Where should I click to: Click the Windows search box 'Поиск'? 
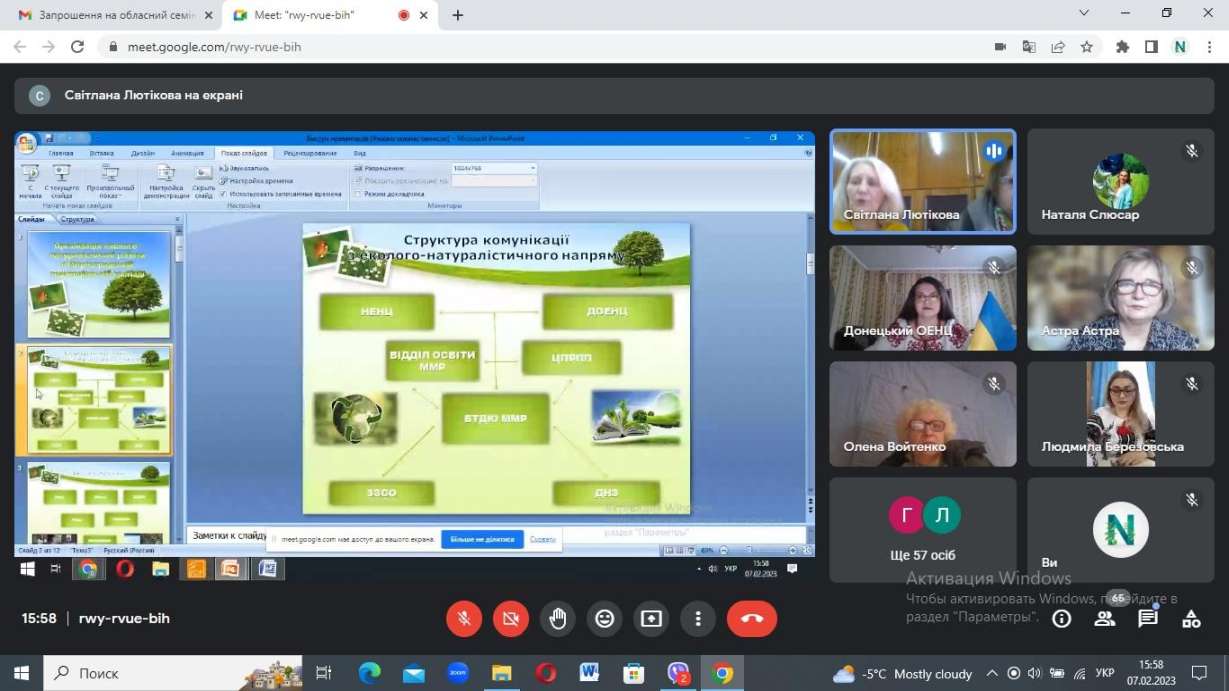pos(173,673)
